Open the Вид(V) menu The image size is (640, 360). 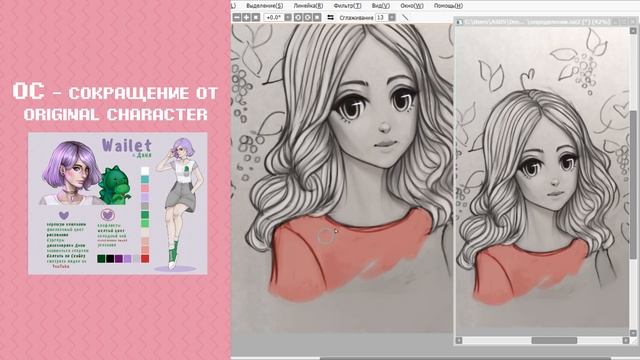click(x=381, y=6)
